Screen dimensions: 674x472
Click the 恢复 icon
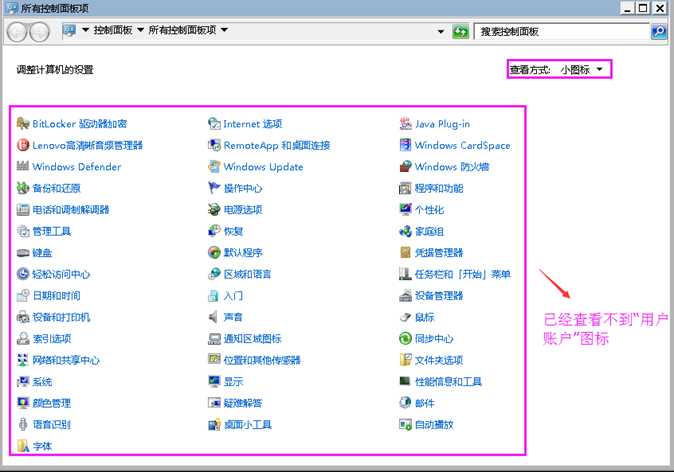[x=214, y=231]
